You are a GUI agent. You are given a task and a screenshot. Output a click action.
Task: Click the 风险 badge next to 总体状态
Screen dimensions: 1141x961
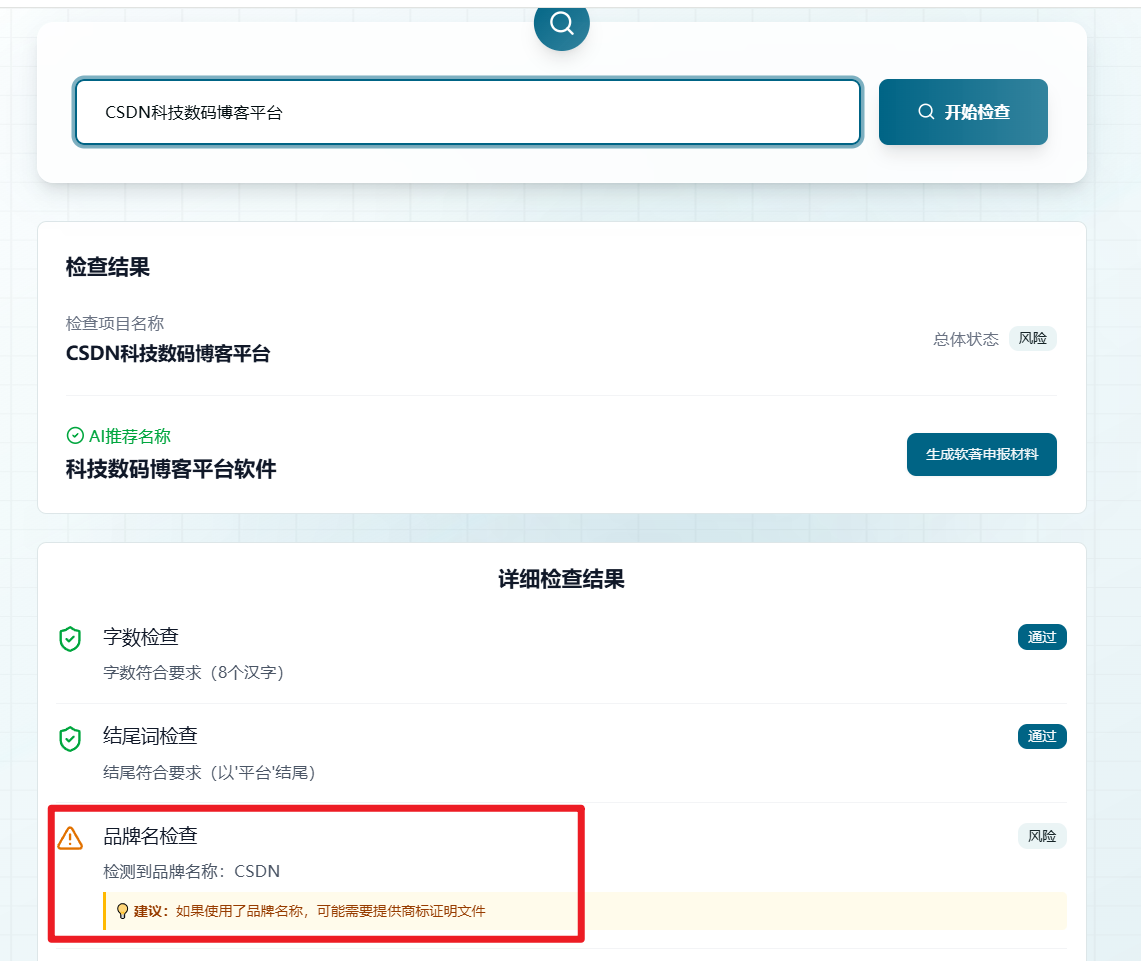(x=1032, y=338)
